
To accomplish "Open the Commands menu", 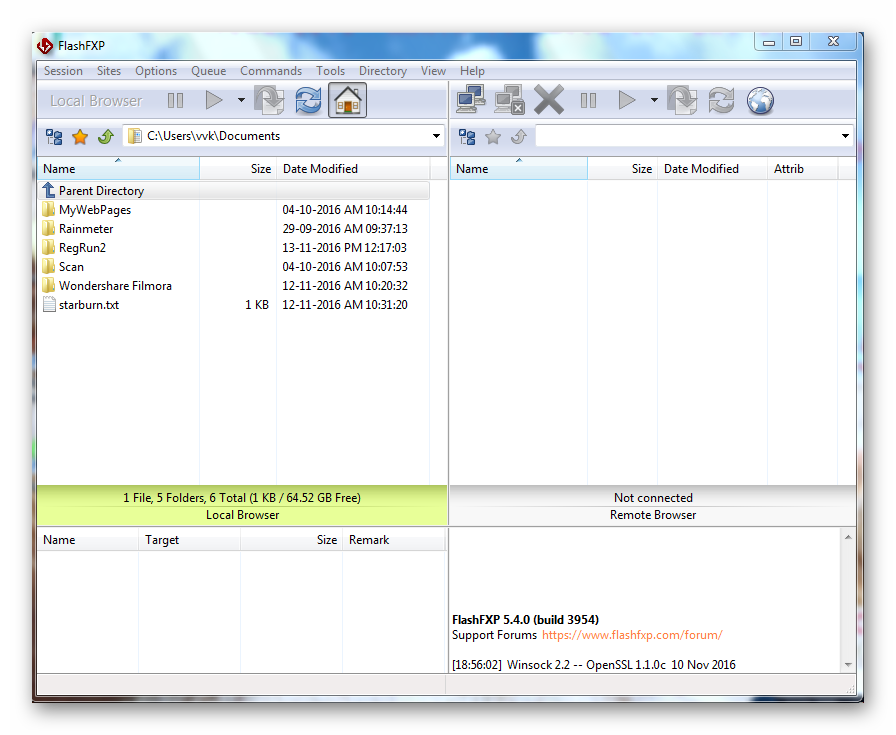I will coord(271,71).
